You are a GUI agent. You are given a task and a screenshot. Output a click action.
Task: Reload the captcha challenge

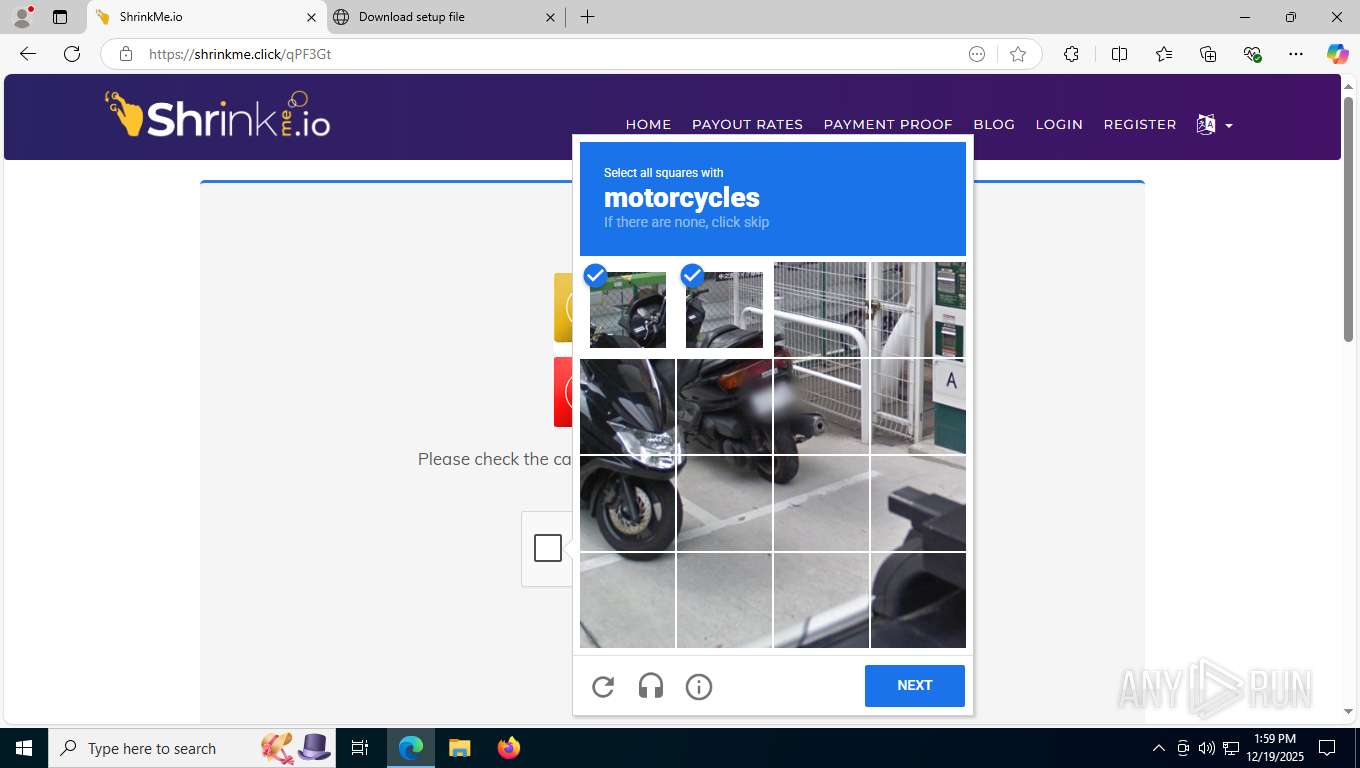click(x=603, y=686)
